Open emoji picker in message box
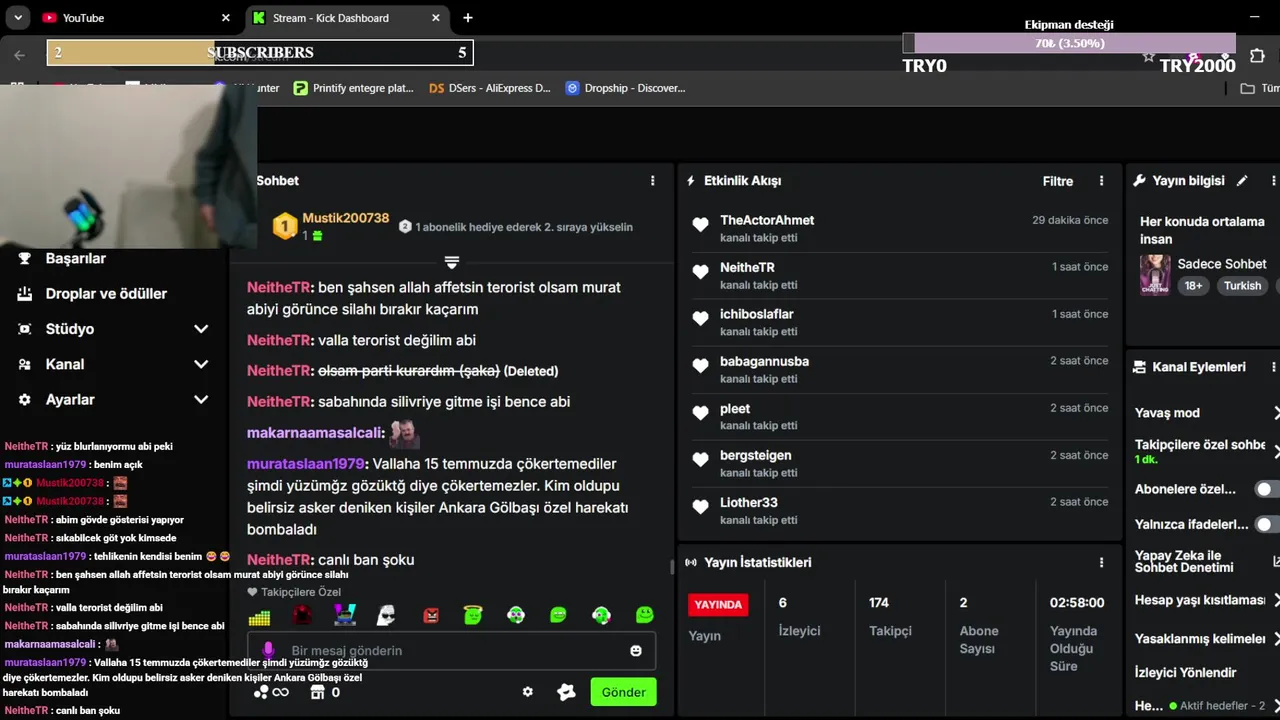Viewport: 1280px width, 720px height. click(635, 651)
